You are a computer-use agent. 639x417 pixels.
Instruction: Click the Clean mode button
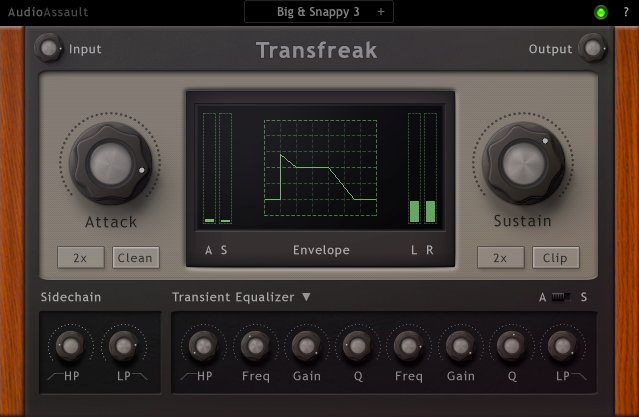(136, 258)
